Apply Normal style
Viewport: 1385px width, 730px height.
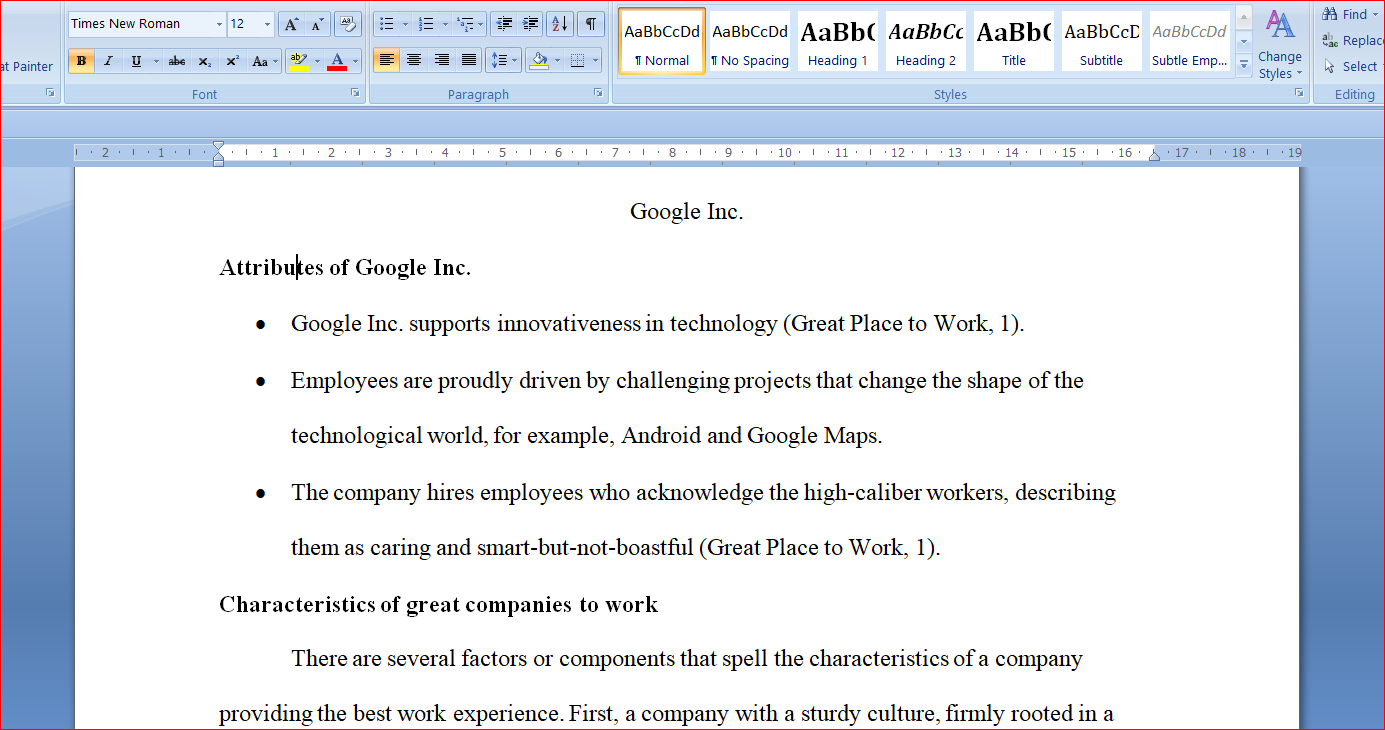[662, 42]
